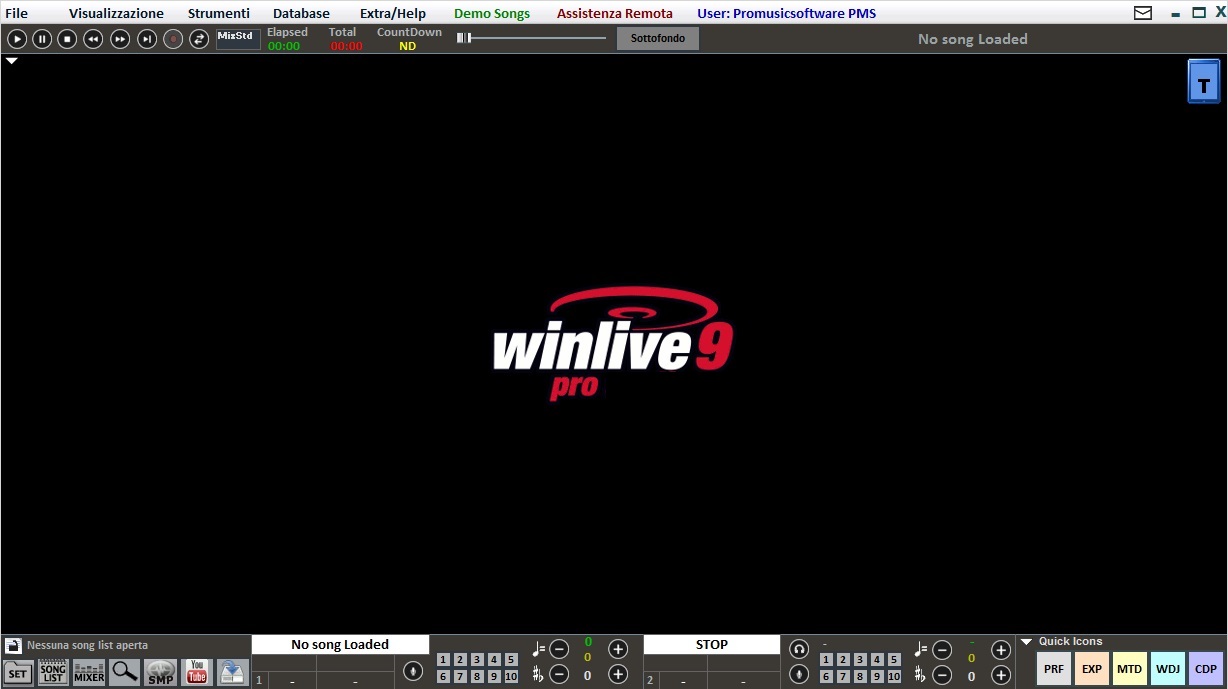Click the No song Loaded deck 1 title
The height and width of the screenshot is (689, 1228).
(x=340, y=645)
